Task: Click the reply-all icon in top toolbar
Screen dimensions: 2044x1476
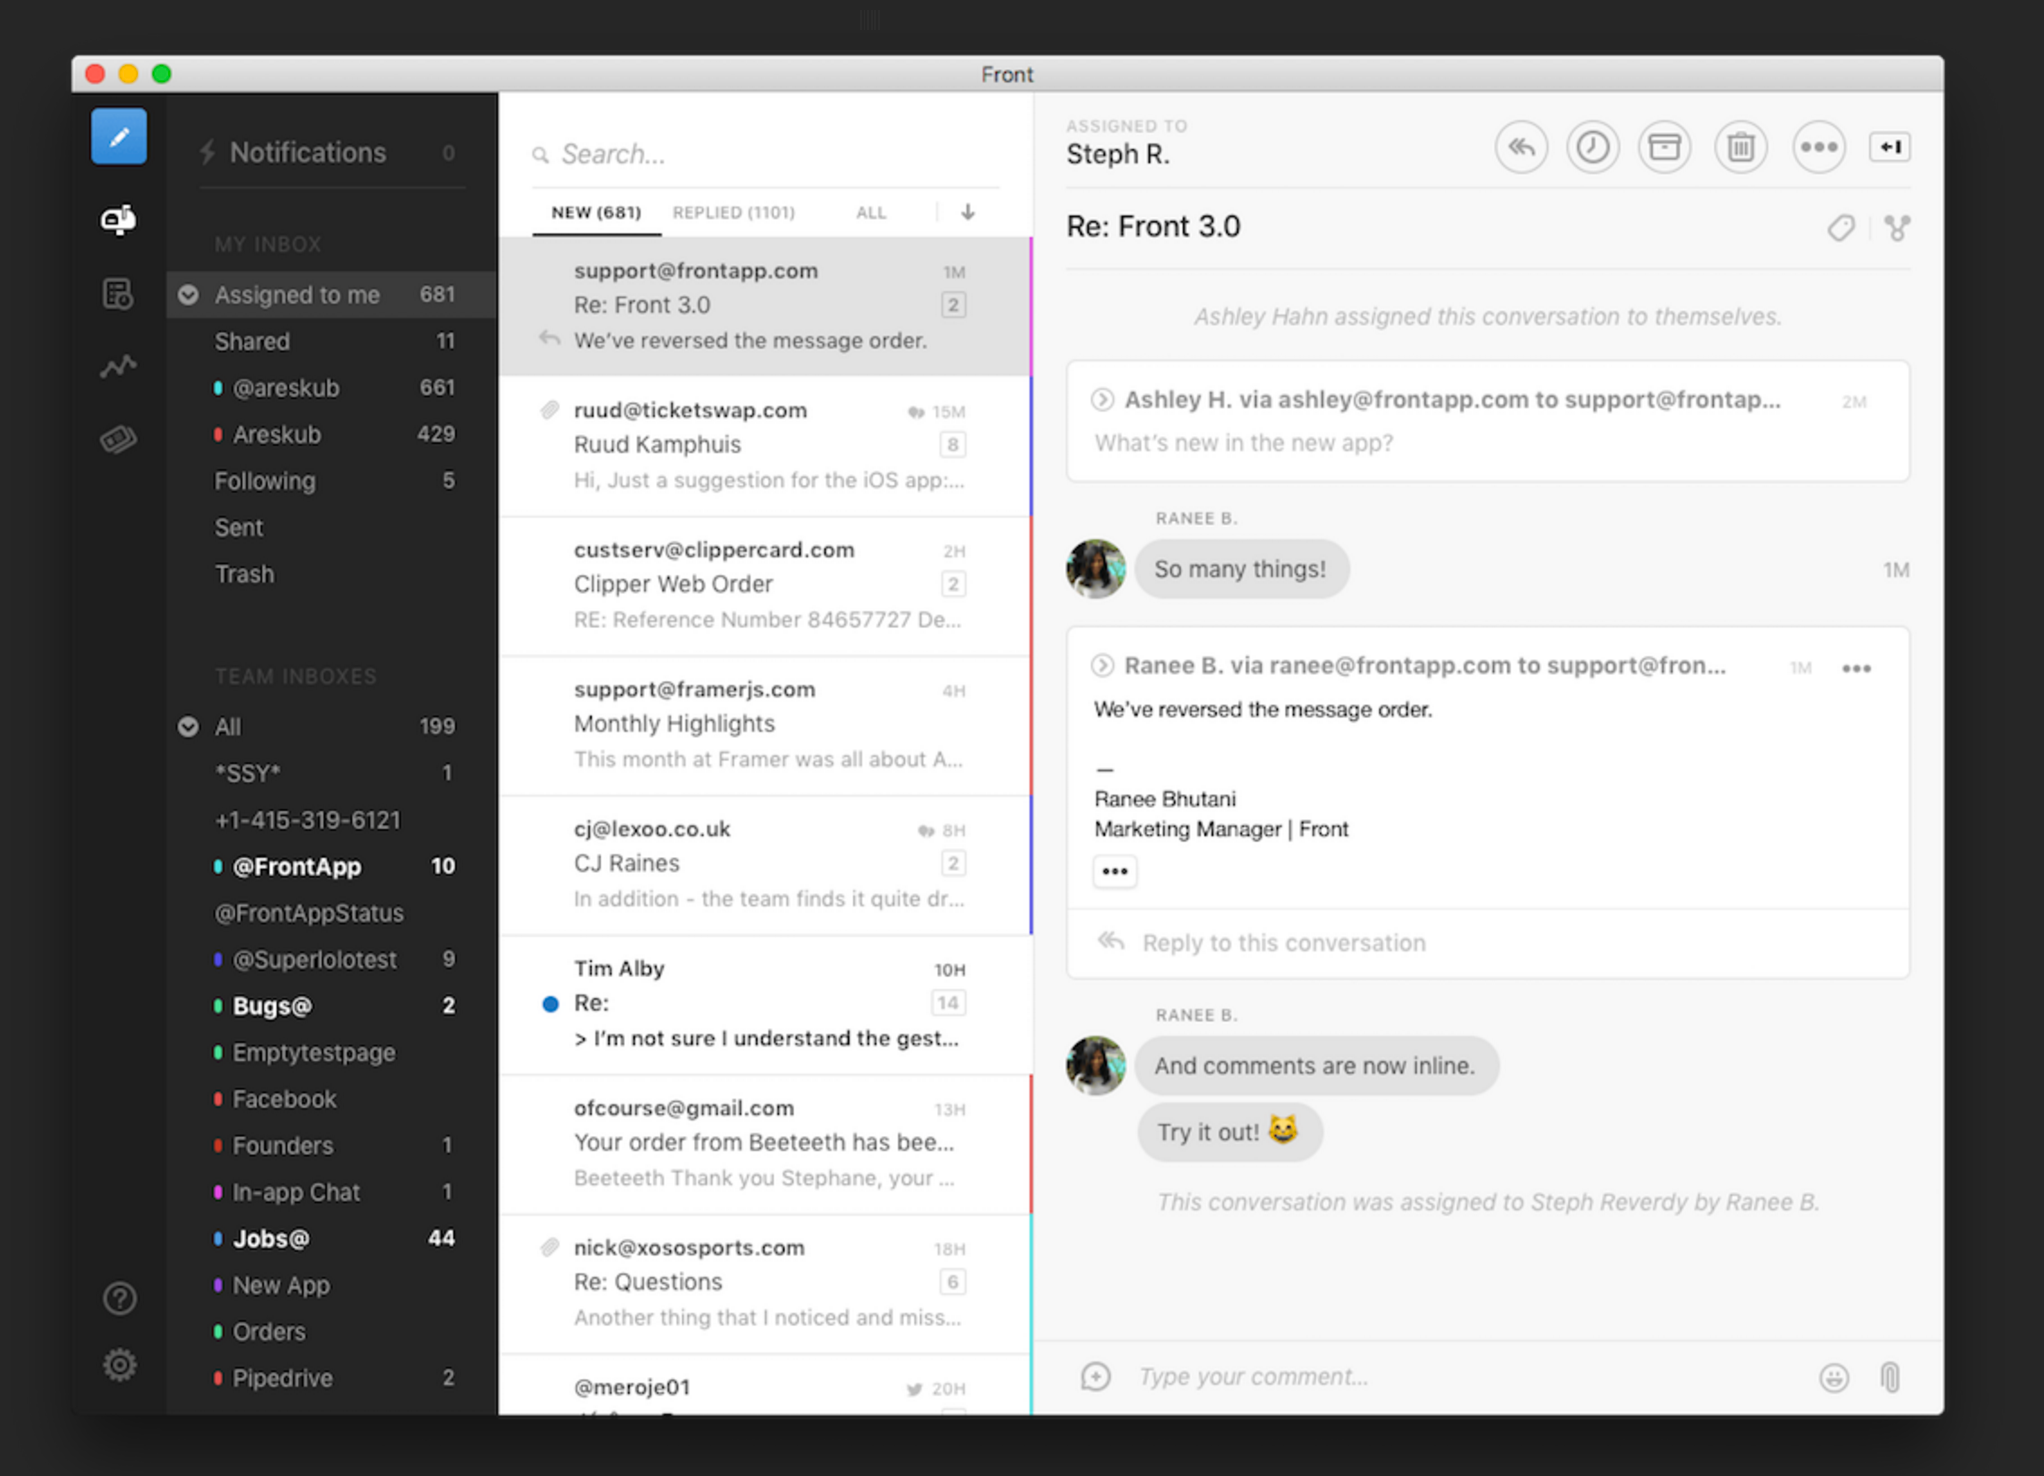Action: (1521, 147)
